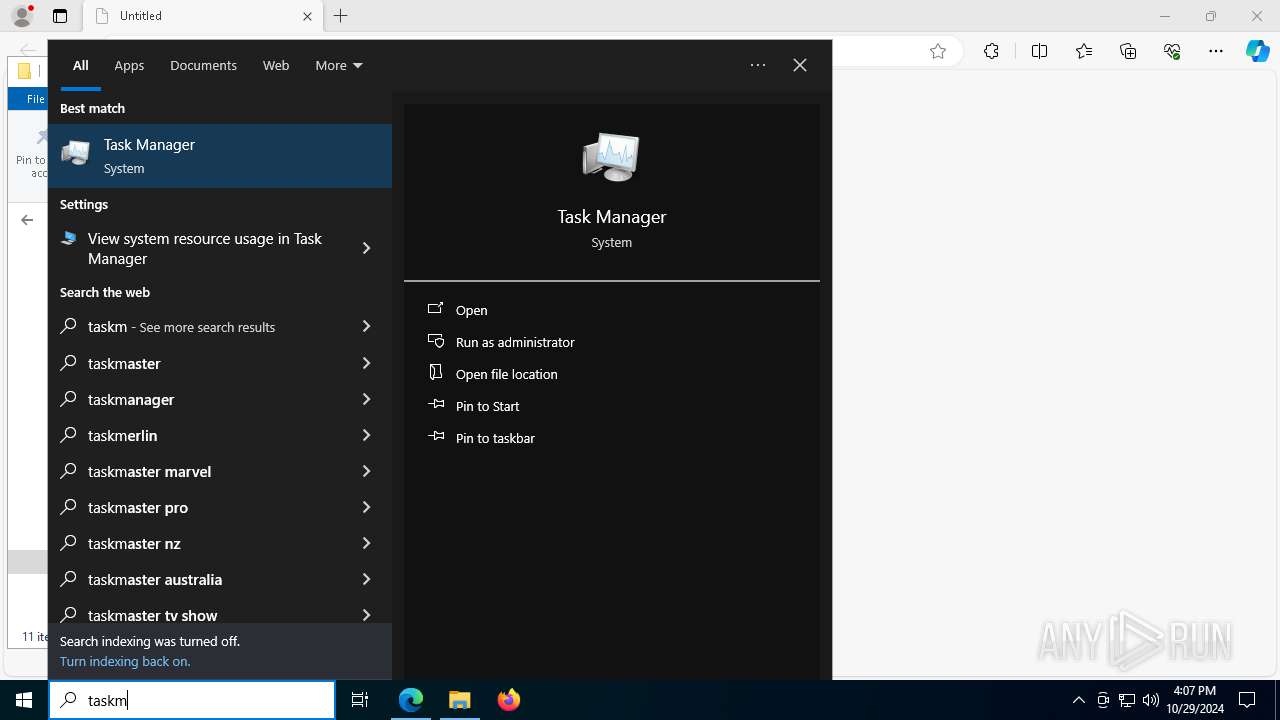
Task: Click Turn indexing back on link
Action: [x=125, y=661]
